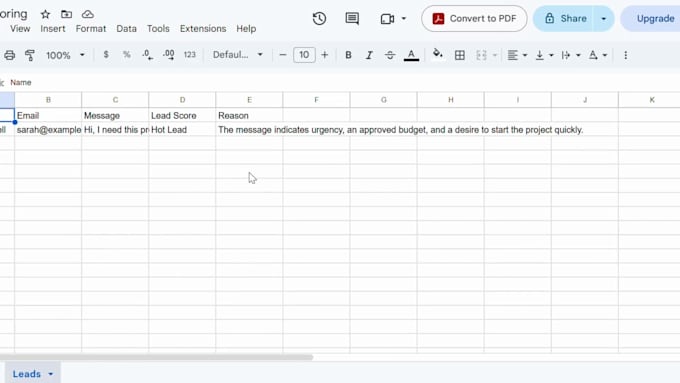Viewport: 680px width, 383px height.
Task: Open more number formats 123
Action: (190, 55)
